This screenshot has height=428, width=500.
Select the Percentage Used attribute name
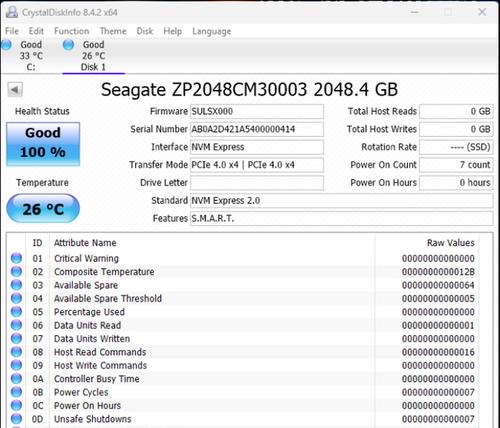[89, 312]
